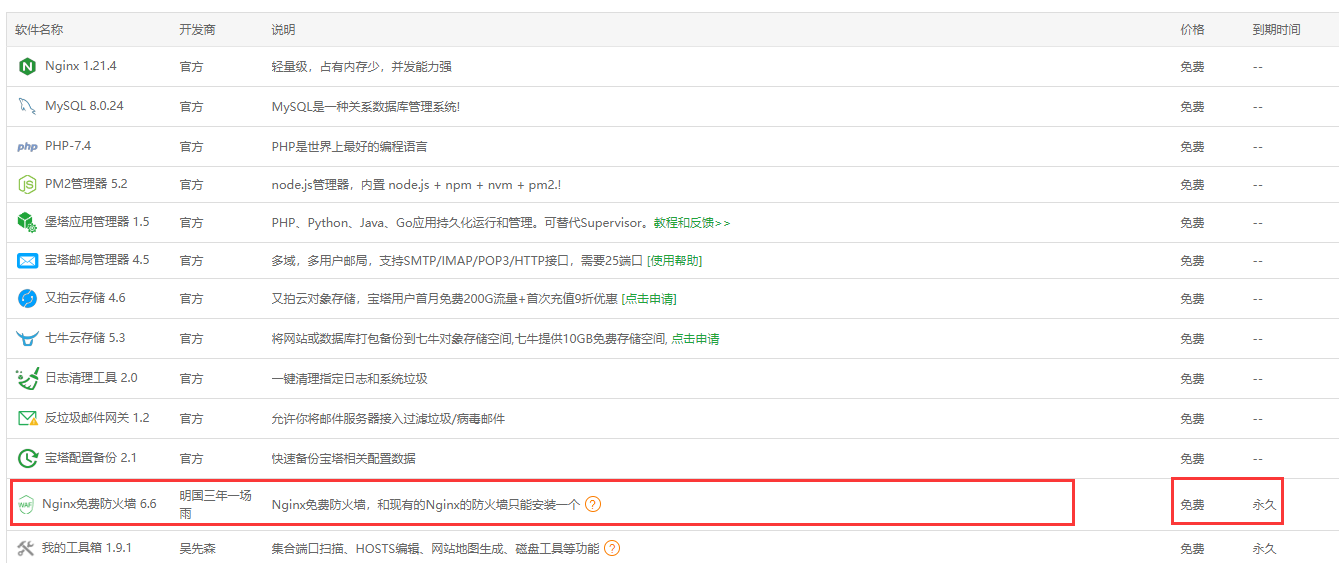Click the MySQL dolphin icon
The height and width of the screenshot is (563, 1339).
coord(27,106)
